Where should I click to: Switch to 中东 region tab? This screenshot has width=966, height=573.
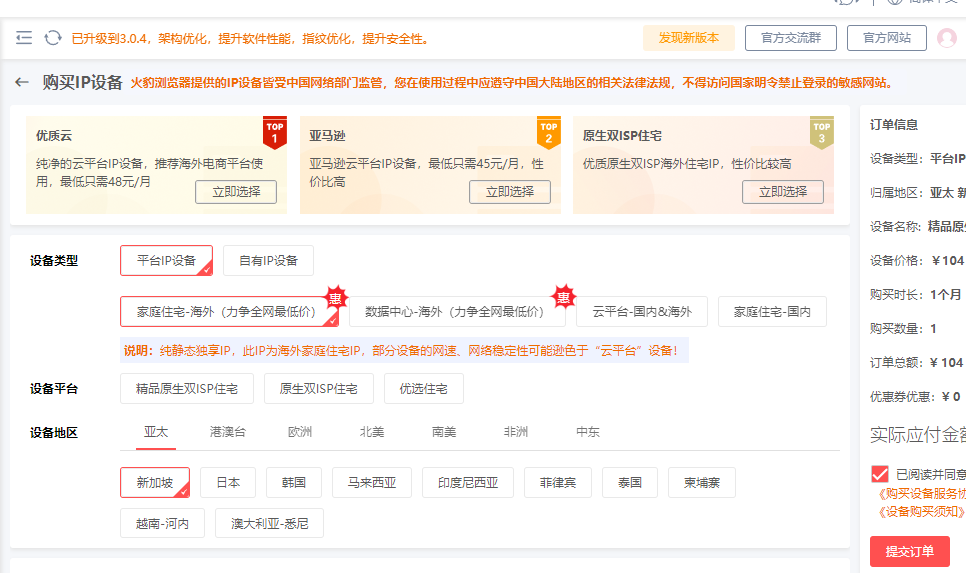click(588, 432)
